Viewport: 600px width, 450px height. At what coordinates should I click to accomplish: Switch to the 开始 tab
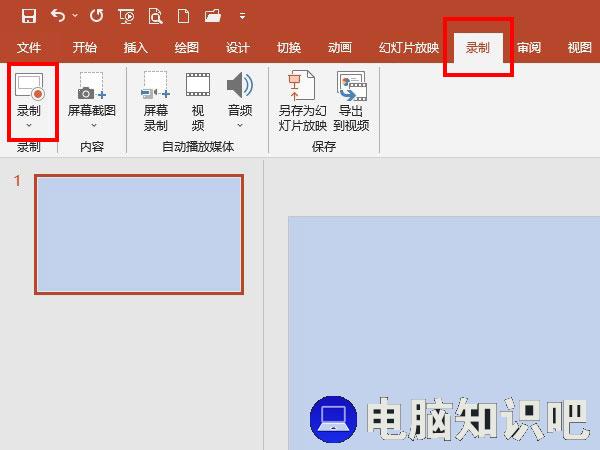point(85,47)
